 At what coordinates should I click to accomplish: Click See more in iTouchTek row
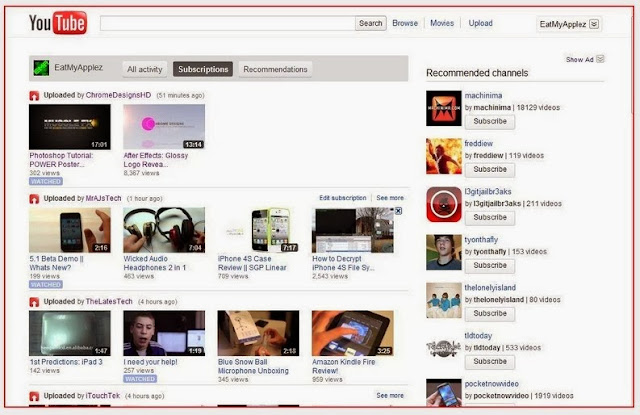390,395
